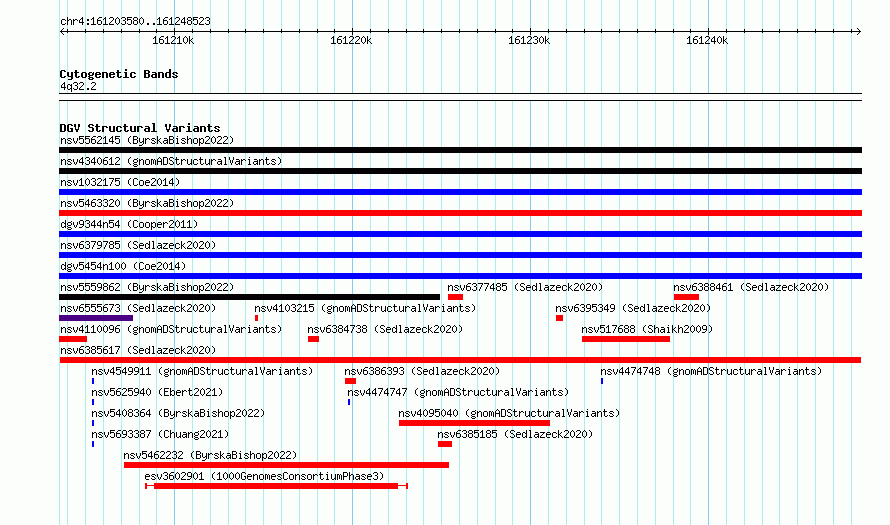Screen dimensions: 890x525
Task: Click the right arrow of the ruler
Action: pos(858,31)
